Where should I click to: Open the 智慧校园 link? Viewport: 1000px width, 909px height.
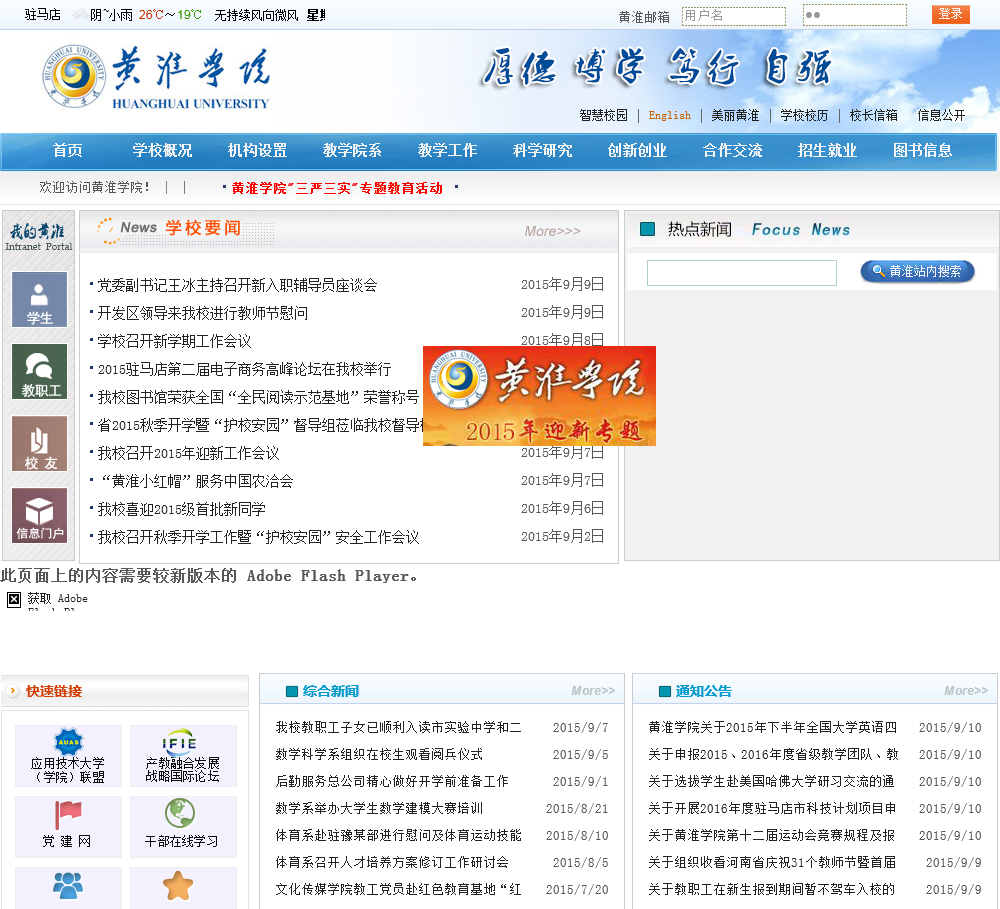(x=603, y=115)
